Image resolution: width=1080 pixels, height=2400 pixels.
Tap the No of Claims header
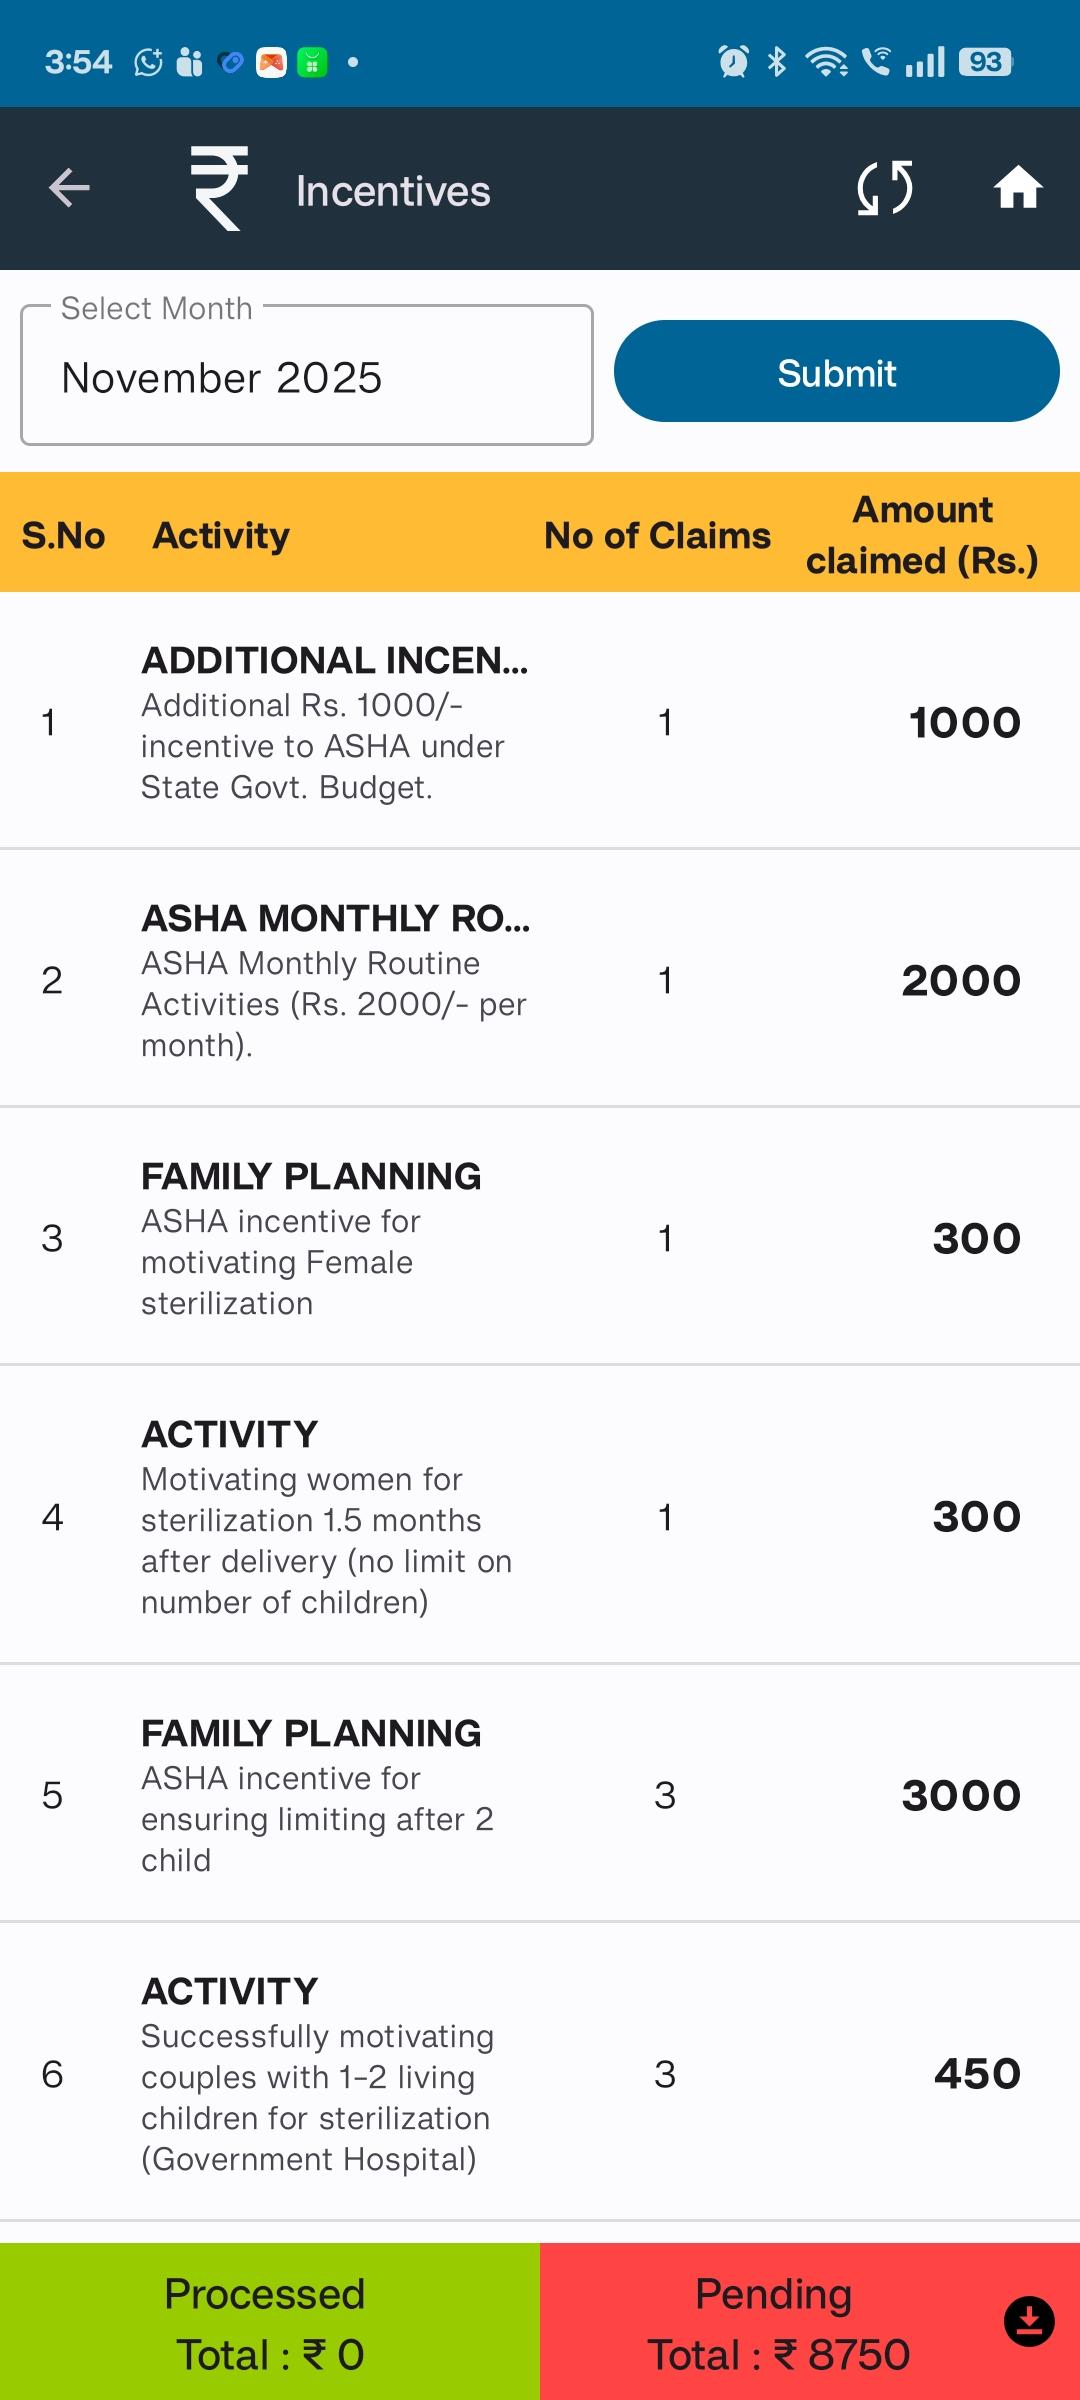(657, 536)
